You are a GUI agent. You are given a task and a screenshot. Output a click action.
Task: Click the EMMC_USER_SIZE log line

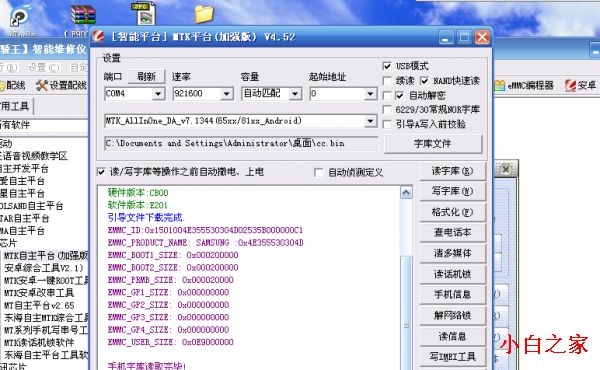(171, 342)
